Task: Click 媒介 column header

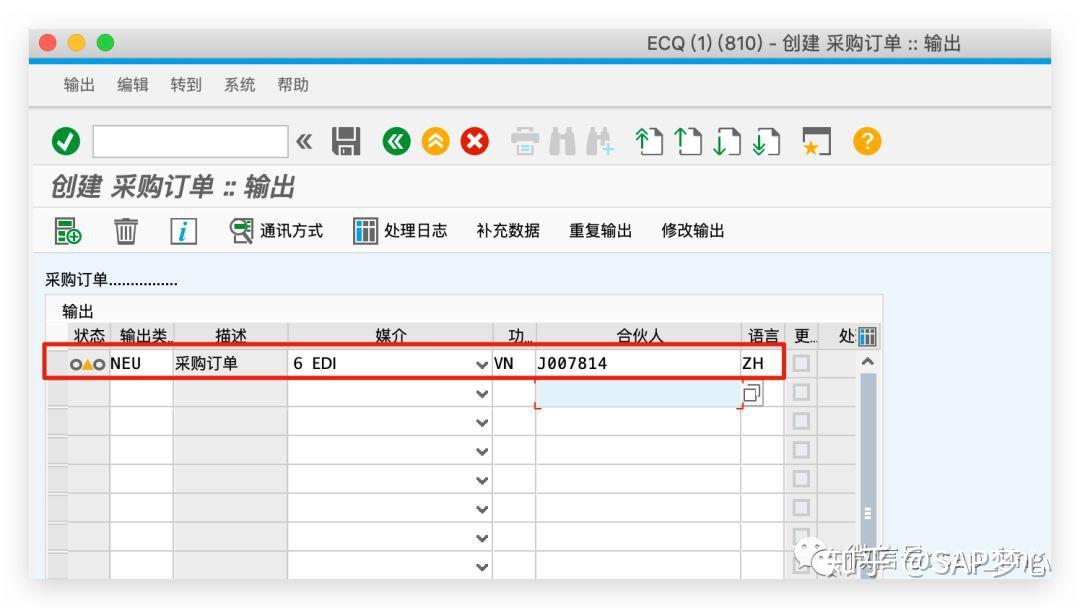Action: coord(391,335)
